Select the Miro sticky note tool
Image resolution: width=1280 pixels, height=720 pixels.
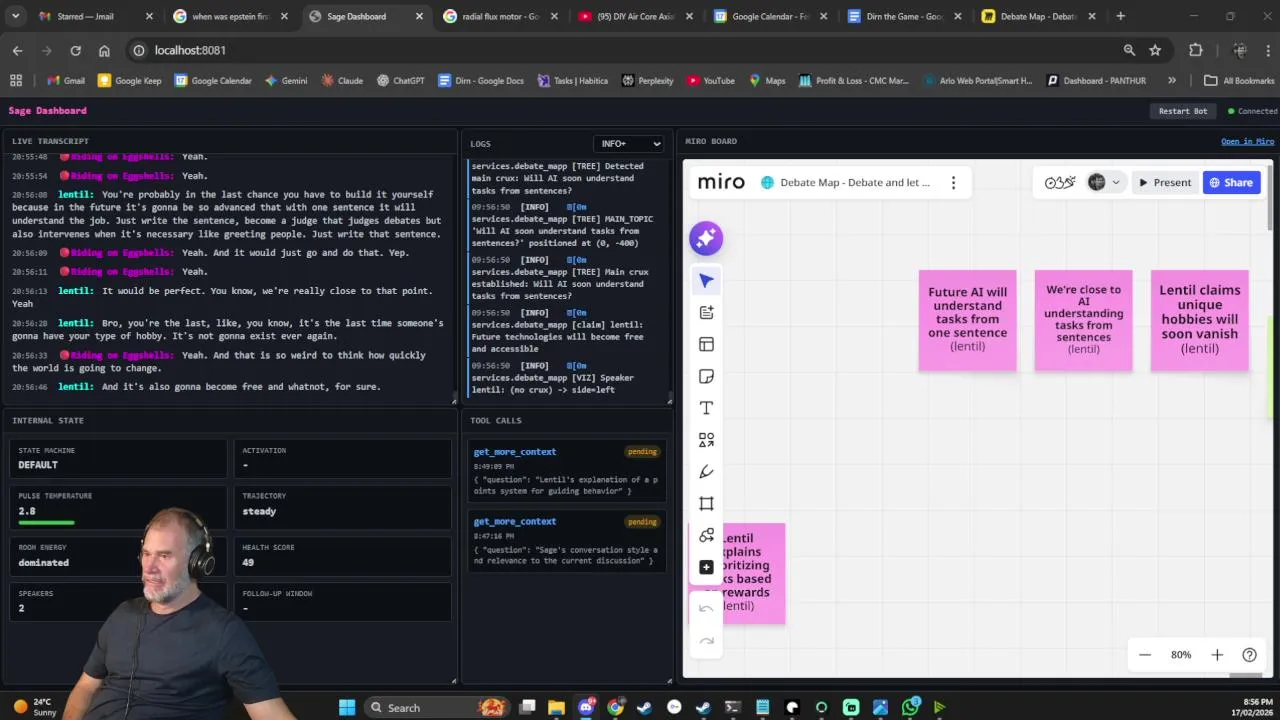click(706, 376)
